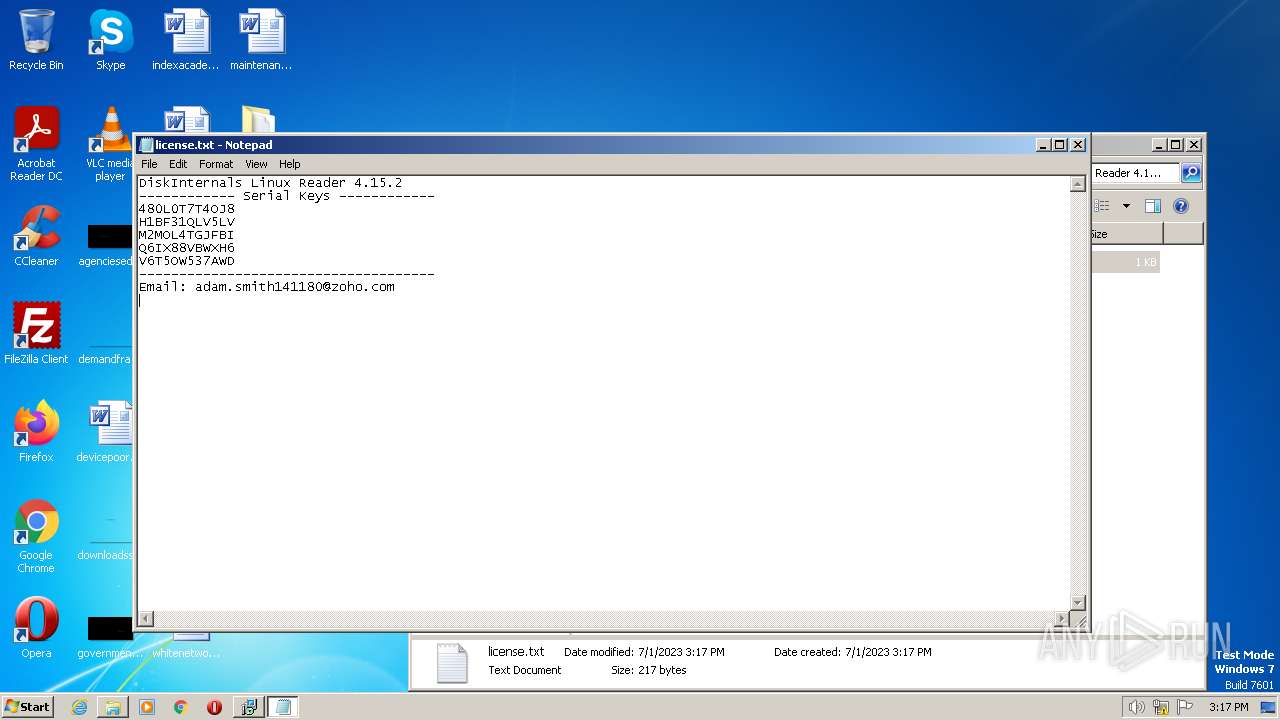Select Notepad task in the taskbar
The image size is (1280, 720).
(283, 707)
